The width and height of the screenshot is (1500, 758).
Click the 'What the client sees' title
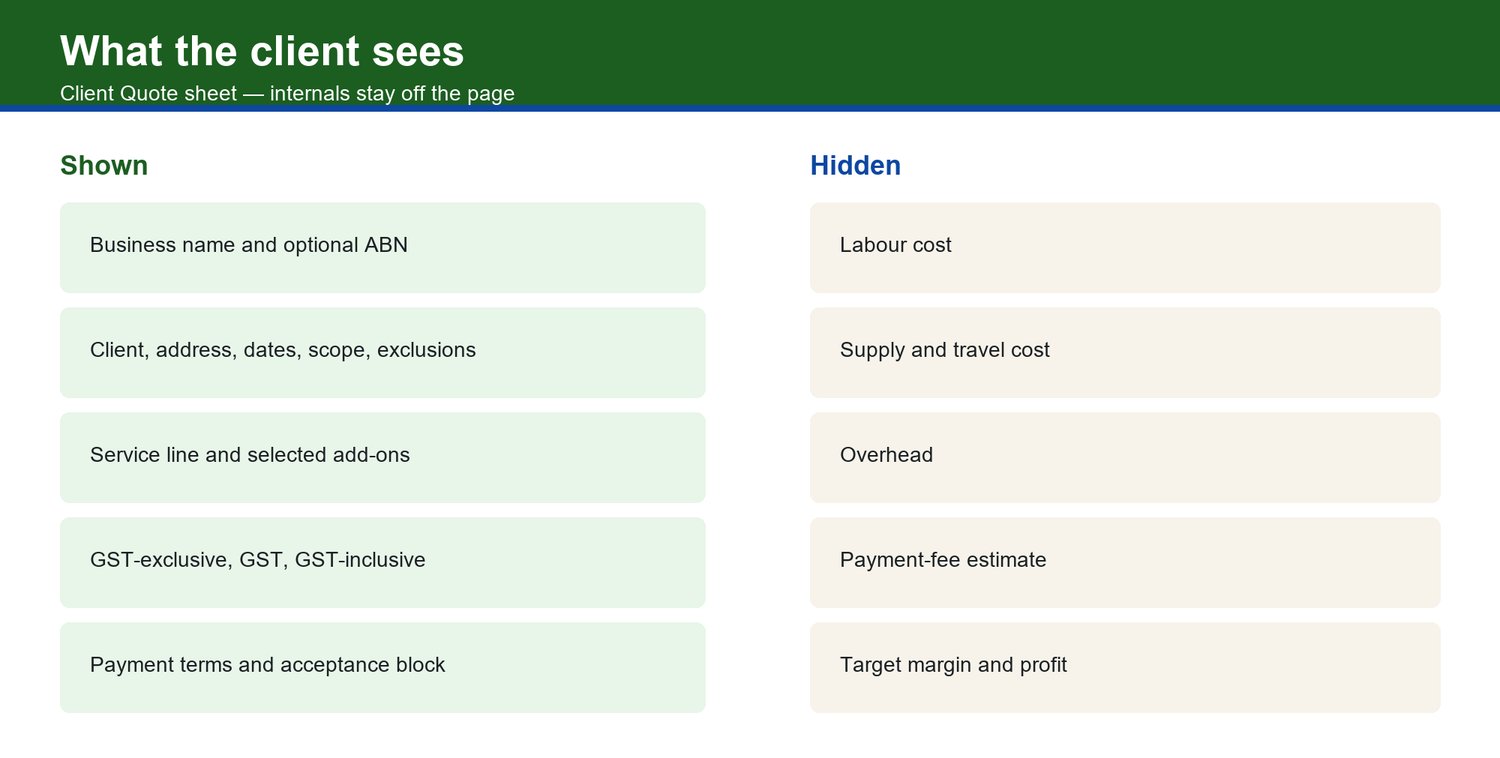coord(262,51)
